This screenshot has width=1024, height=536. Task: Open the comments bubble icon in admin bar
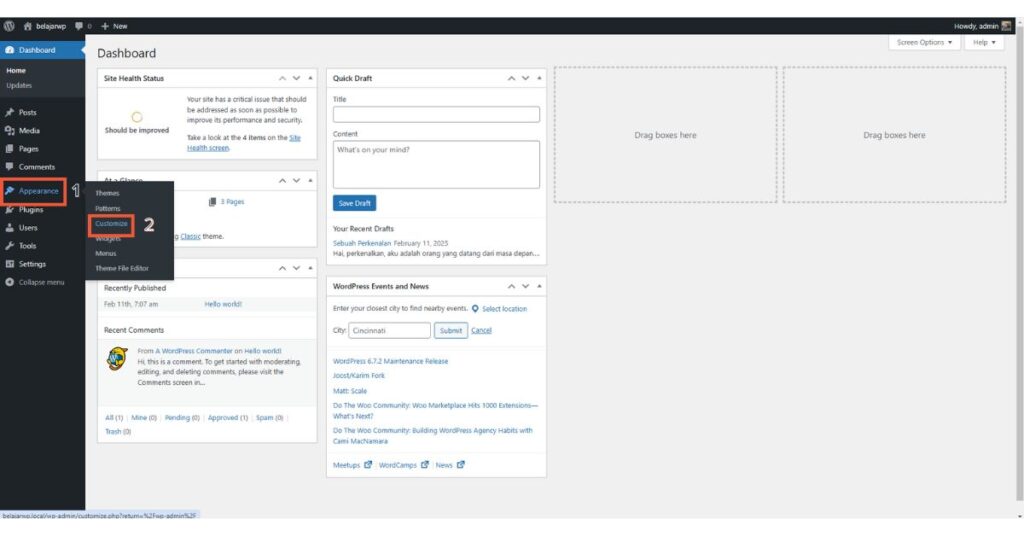click(79, 26)
